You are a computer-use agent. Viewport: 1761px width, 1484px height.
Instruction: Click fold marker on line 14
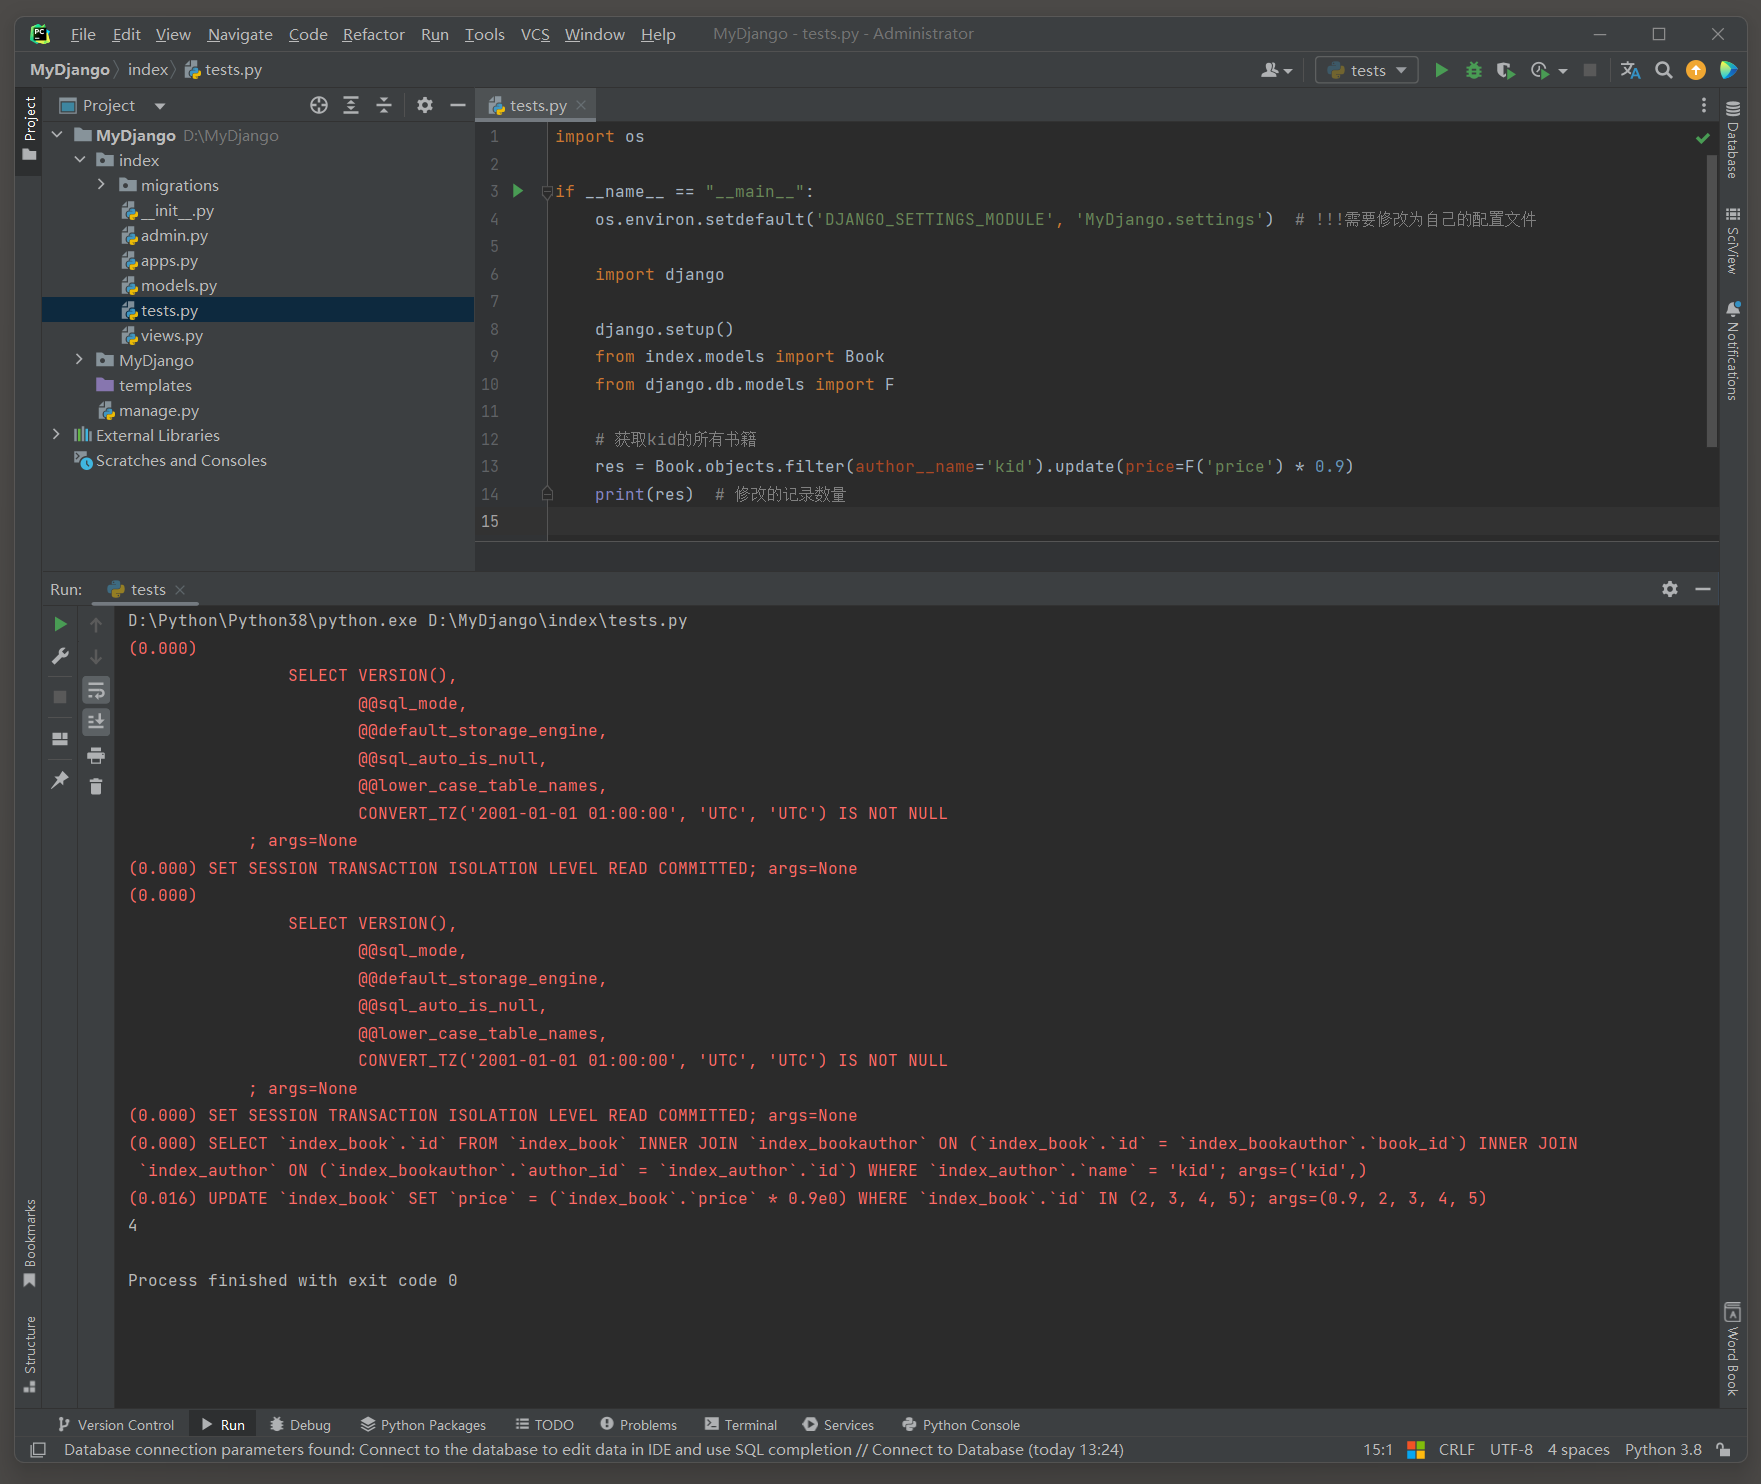pos(547,494)
